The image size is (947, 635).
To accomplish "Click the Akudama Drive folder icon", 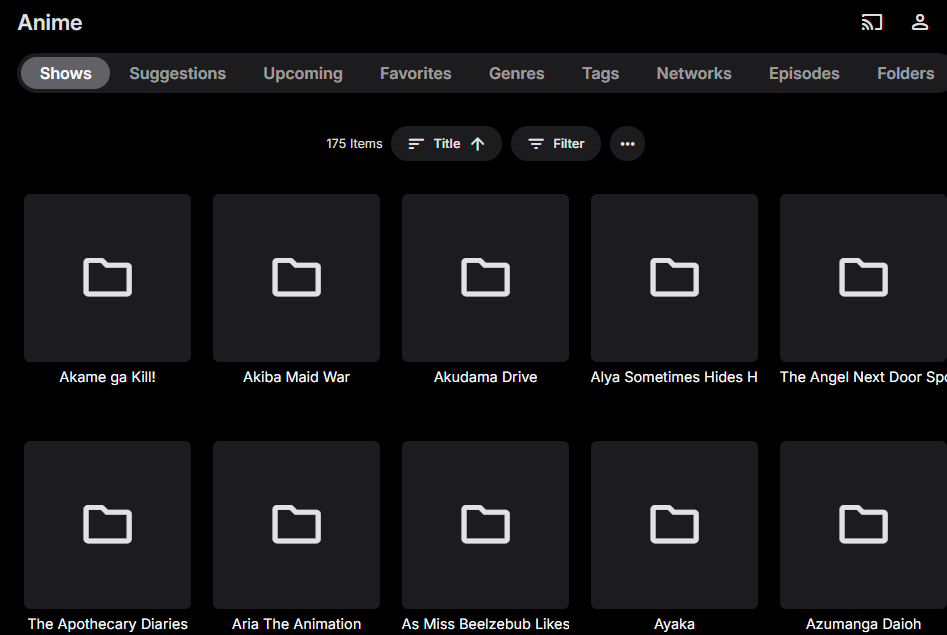I will coord(485,278).
